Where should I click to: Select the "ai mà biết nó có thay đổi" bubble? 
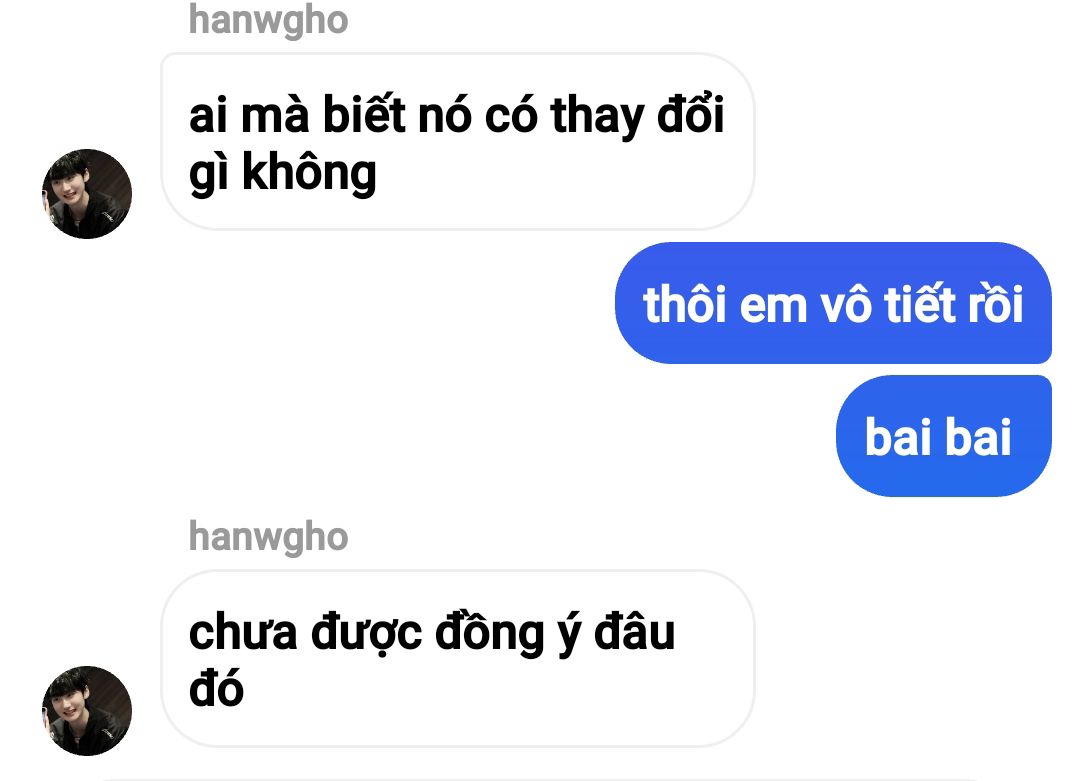[457, 141]
